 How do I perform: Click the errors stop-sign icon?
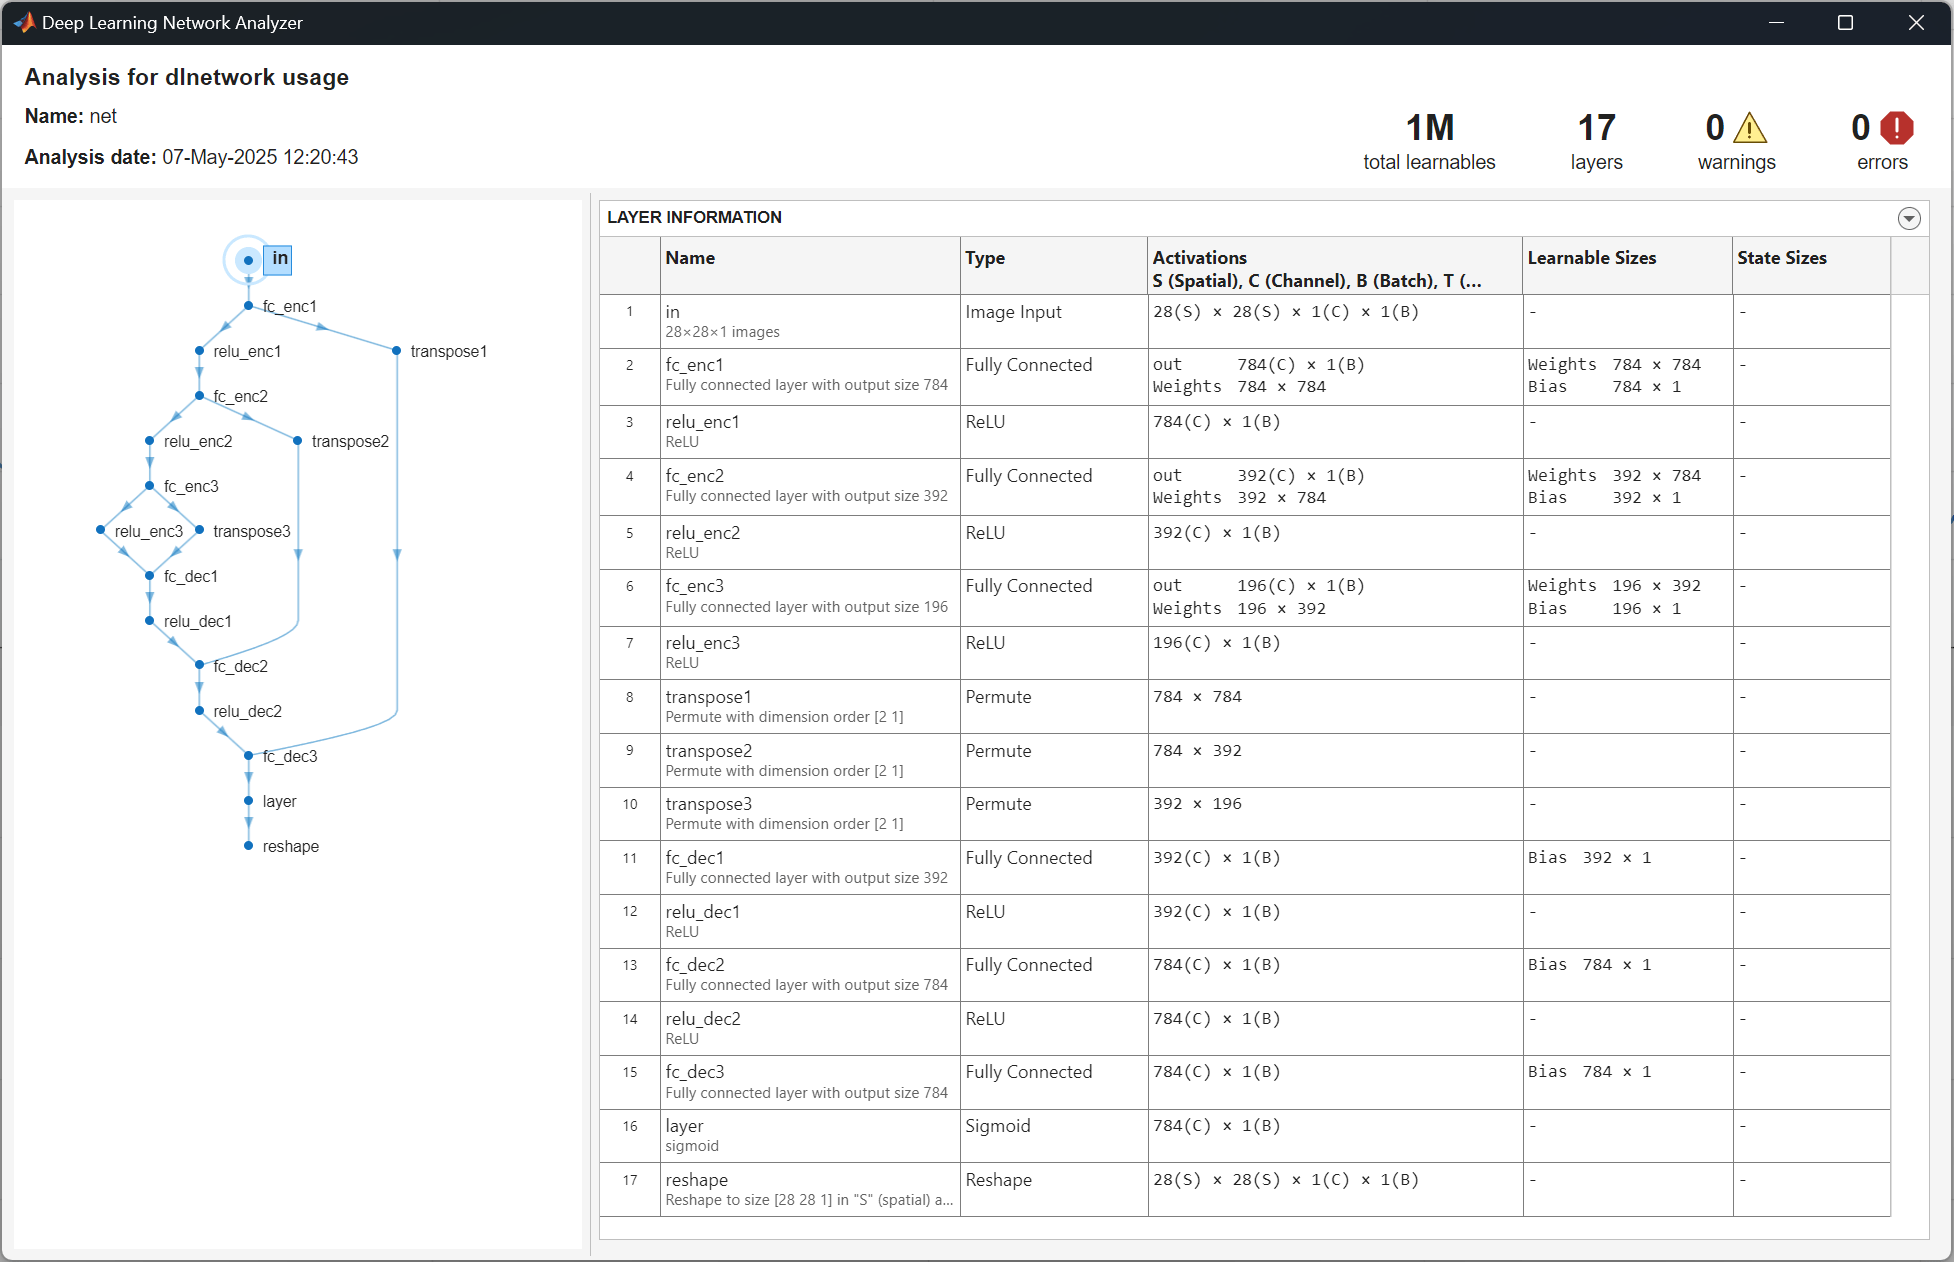click(1897, 128)
